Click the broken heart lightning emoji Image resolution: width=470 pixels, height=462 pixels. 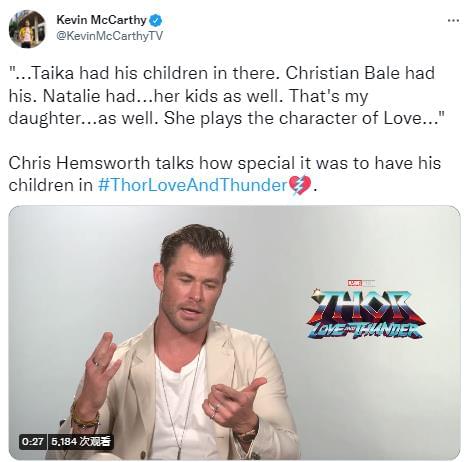[x=300, y=185]
